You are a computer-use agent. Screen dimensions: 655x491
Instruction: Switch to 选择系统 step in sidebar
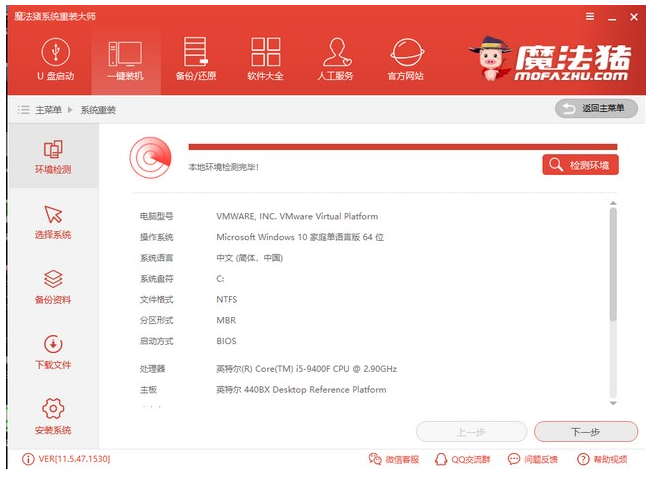point(53,222)
